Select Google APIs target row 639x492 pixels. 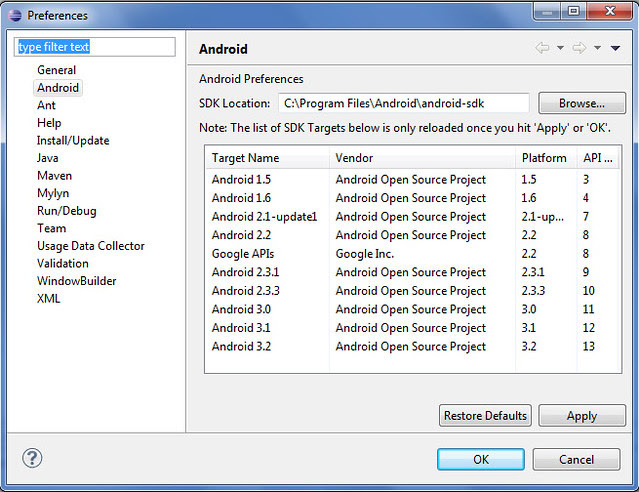click(x=413, y=254)
